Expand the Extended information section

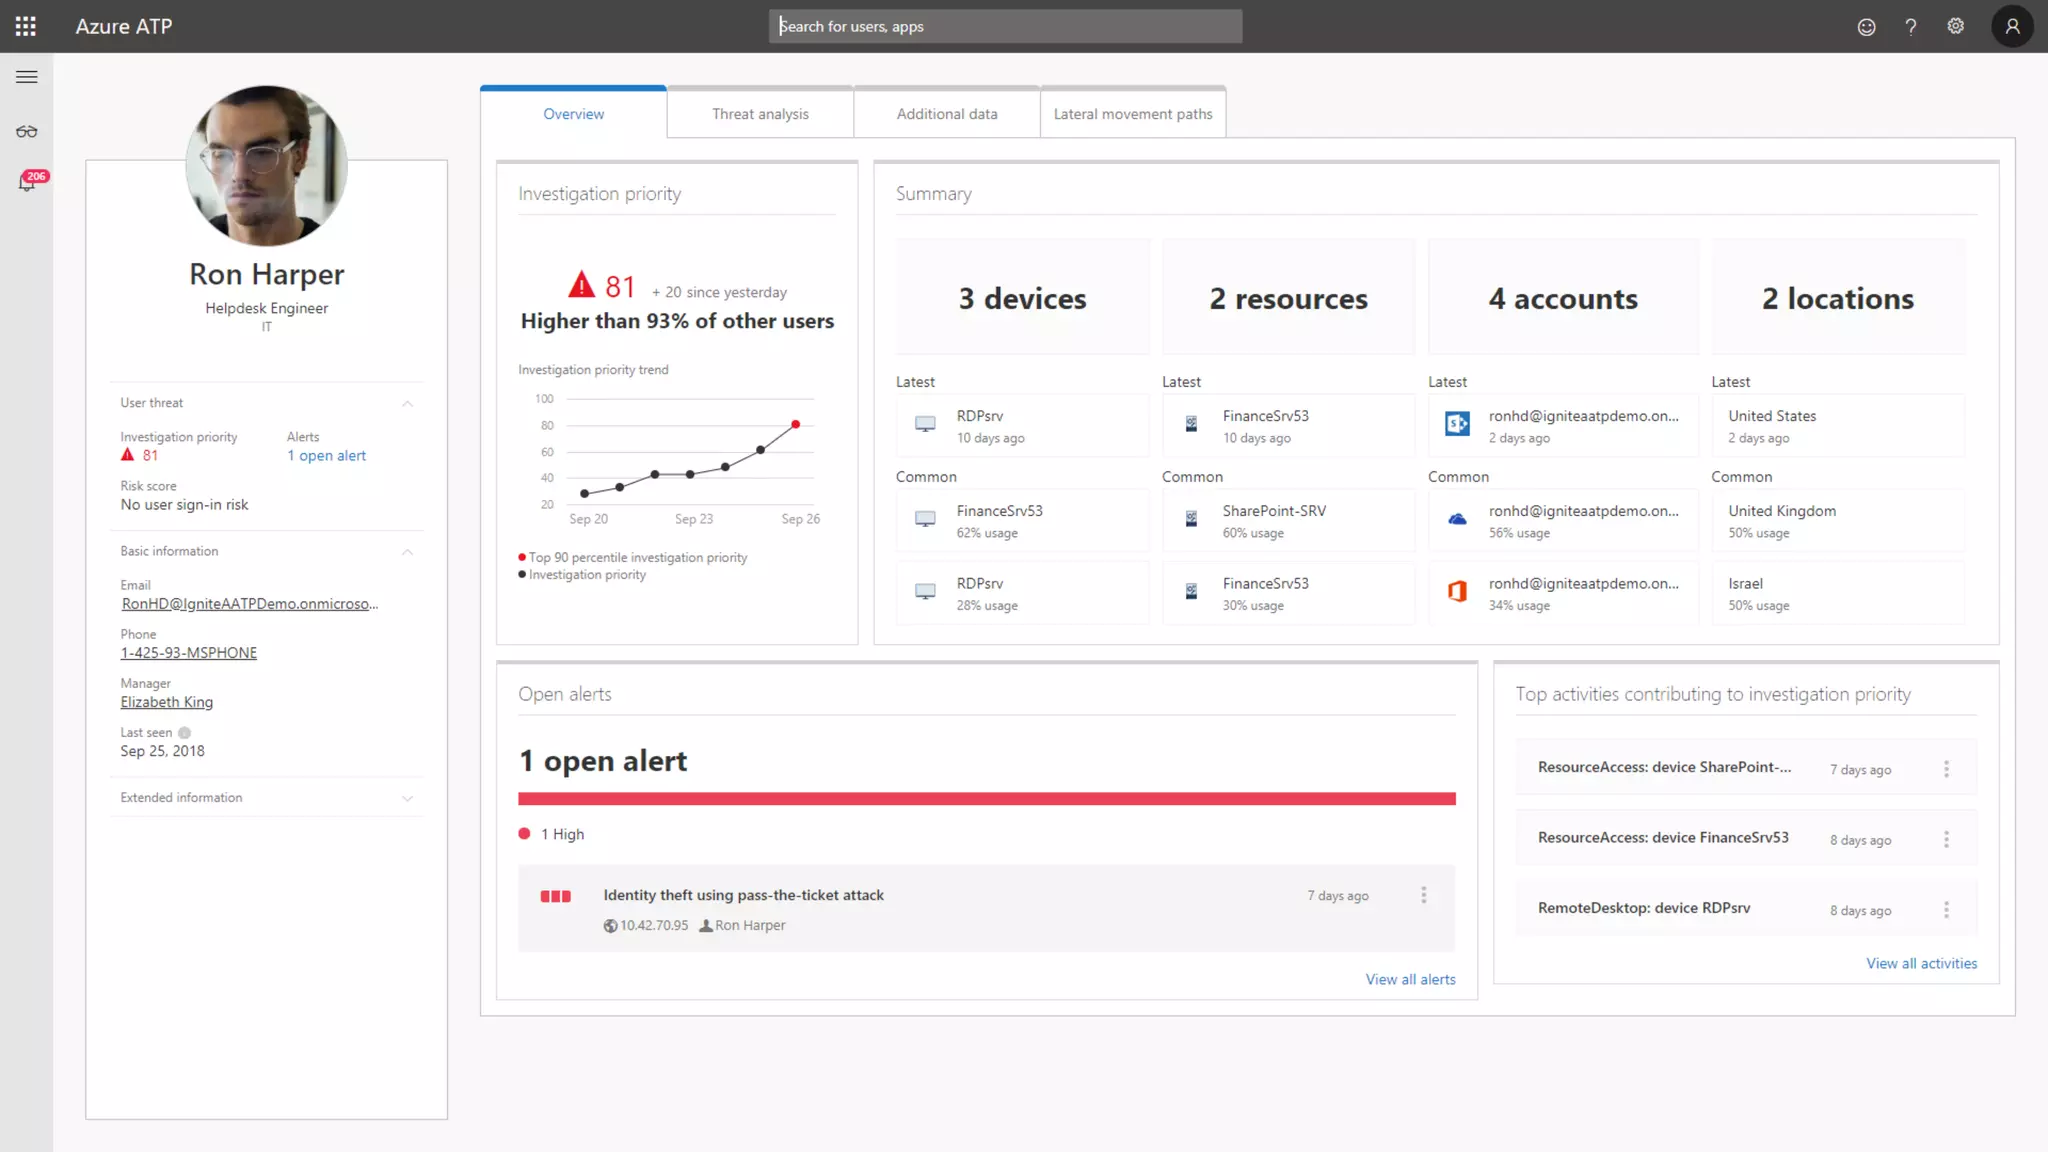tap(407, 798)
